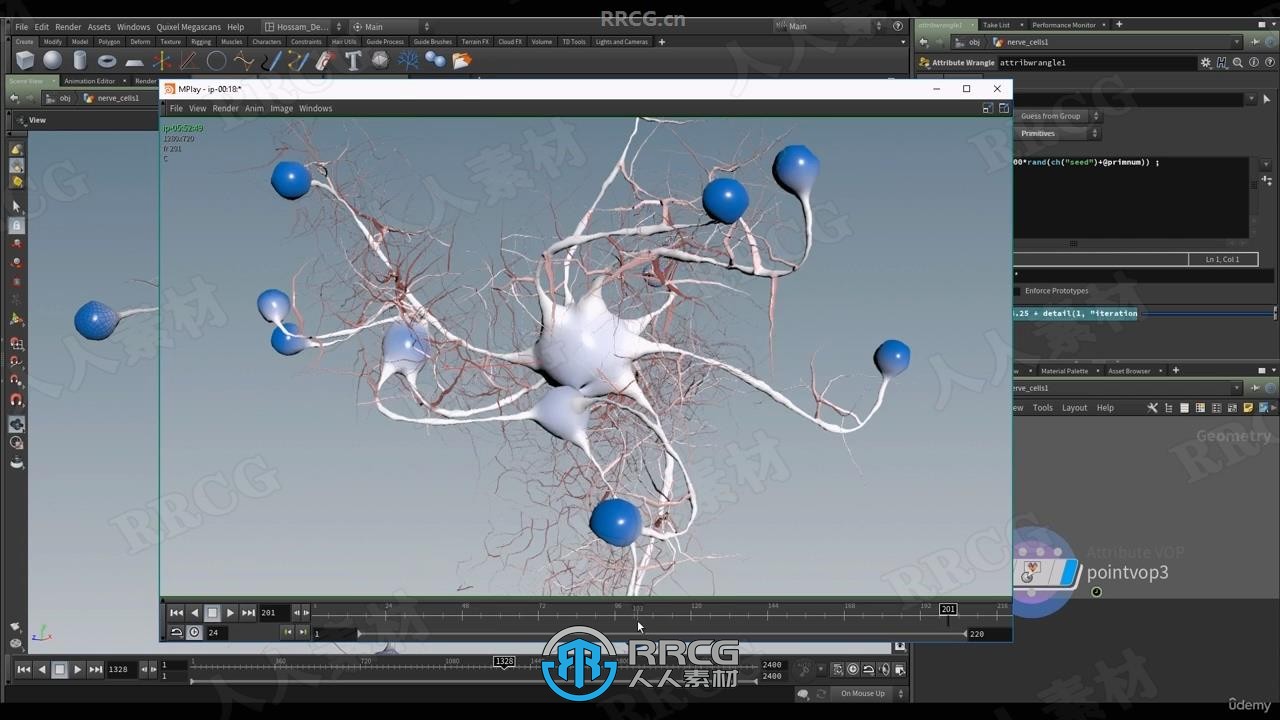
Task: Add a new shelf tab with plus
Action: (662, 42)
